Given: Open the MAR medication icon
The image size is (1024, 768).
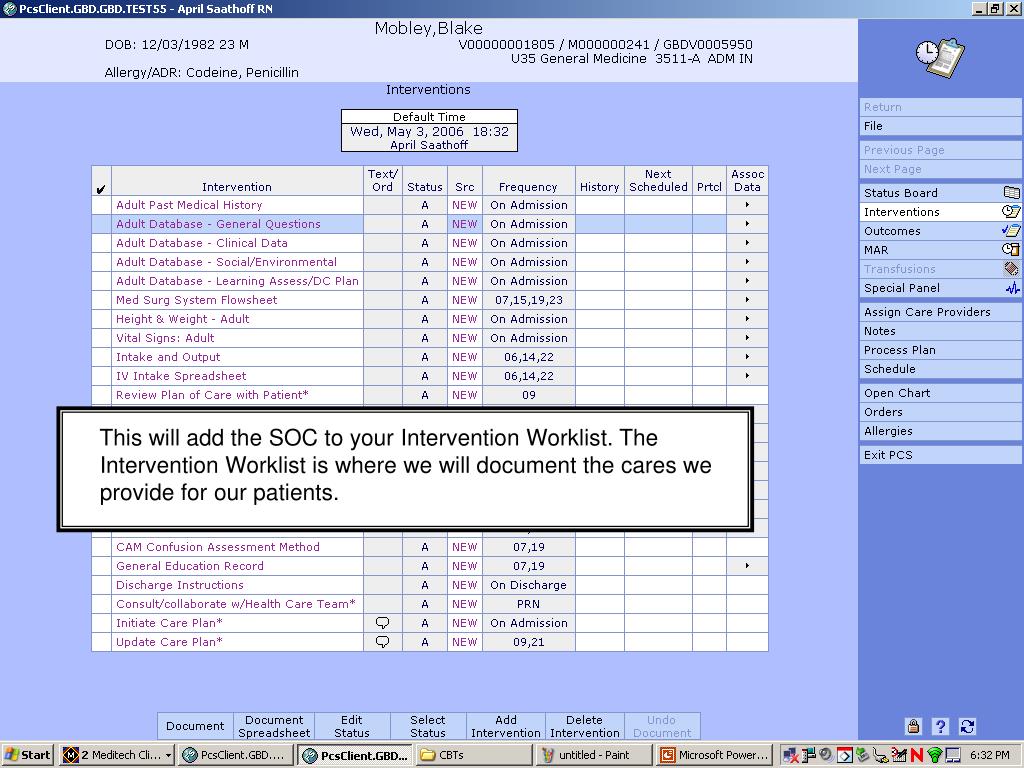Looking at the screenshot, I should (1011, 249).
